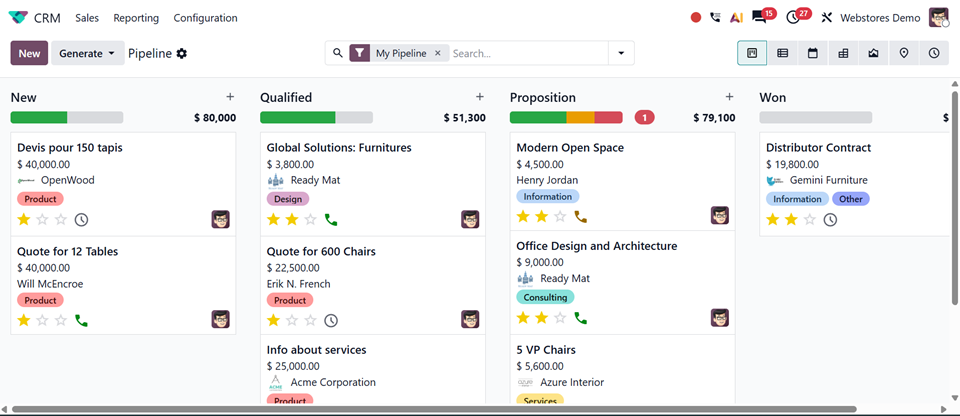Screen dimensions: 960x416
Task: Open the Configuration menu
Action: click(205, 18)
